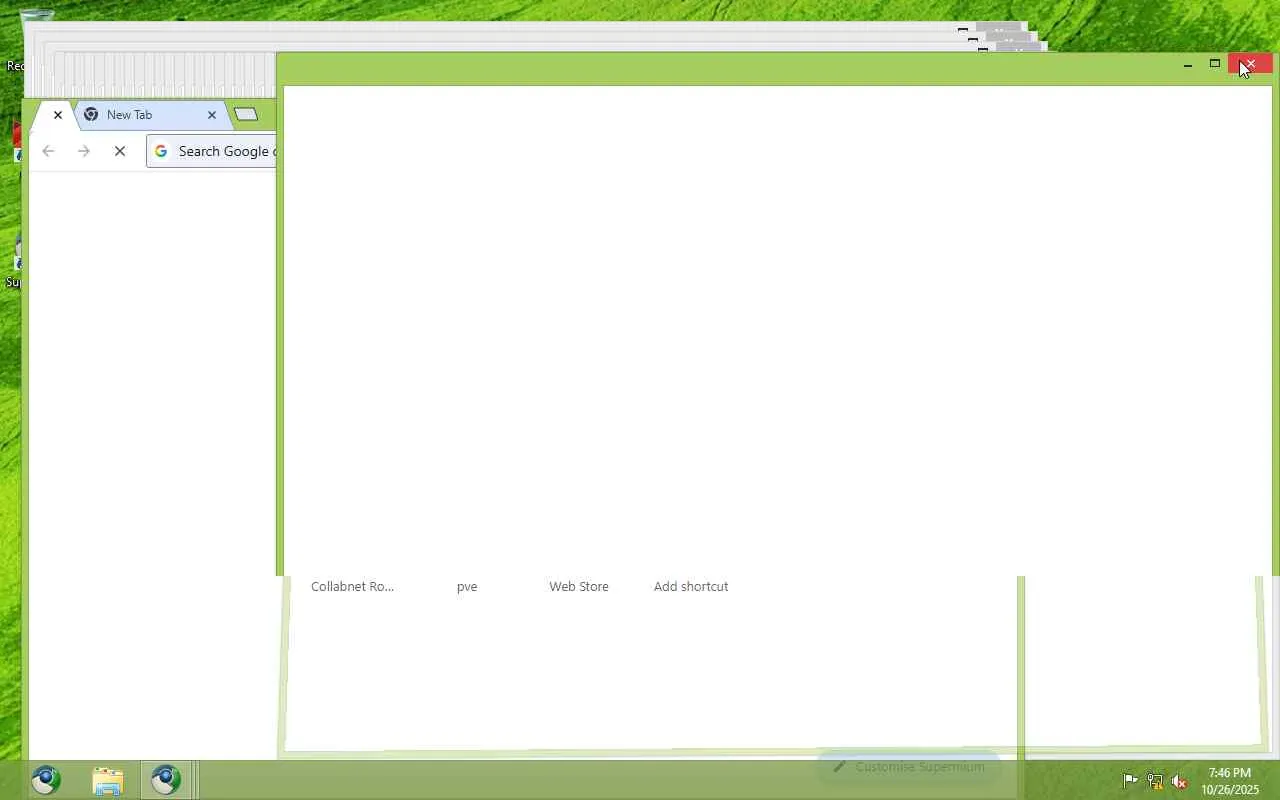Stop the page from loading
Viewport: 1280px width, 800px height.
120,151
